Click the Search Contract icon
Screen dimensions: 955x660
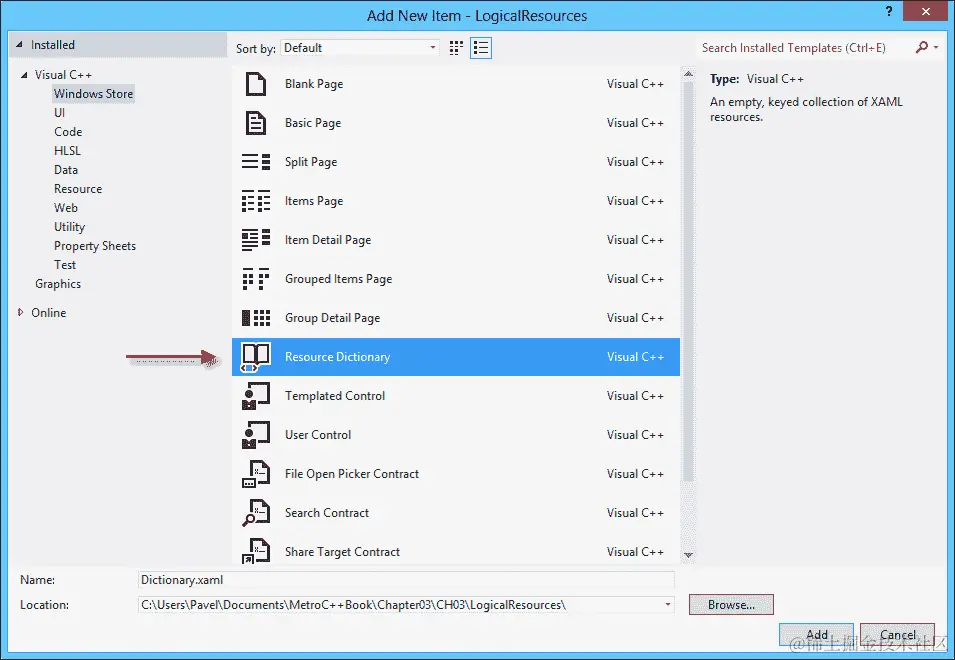[256, 513]
